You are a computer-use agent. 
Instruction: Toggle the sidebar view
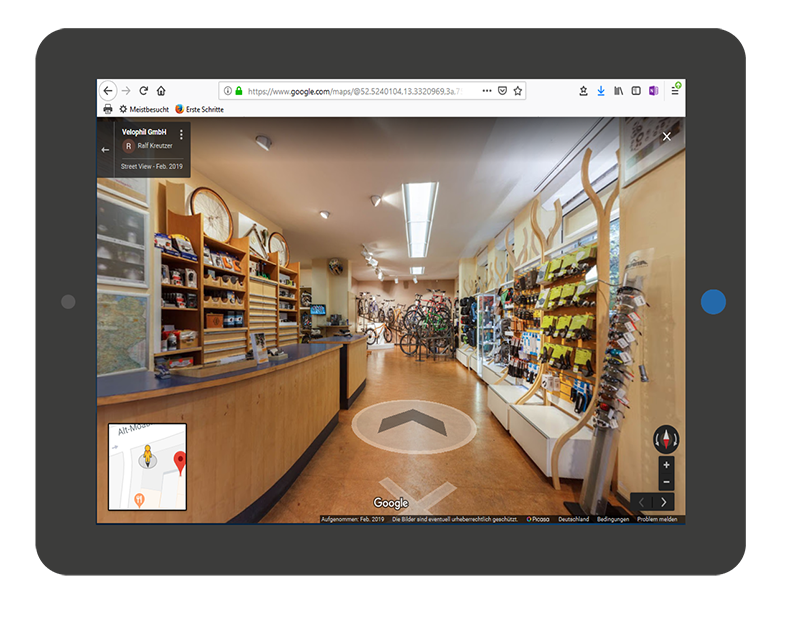[x=636, y=91]
